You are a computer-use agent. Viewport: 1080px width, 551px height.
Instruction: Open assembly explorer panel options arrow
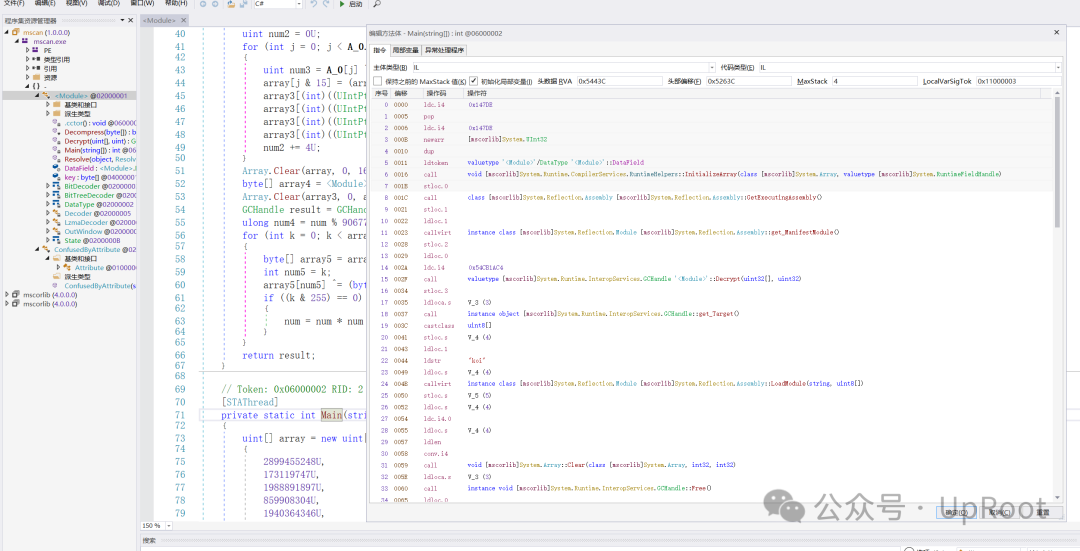tap(122, 20)
